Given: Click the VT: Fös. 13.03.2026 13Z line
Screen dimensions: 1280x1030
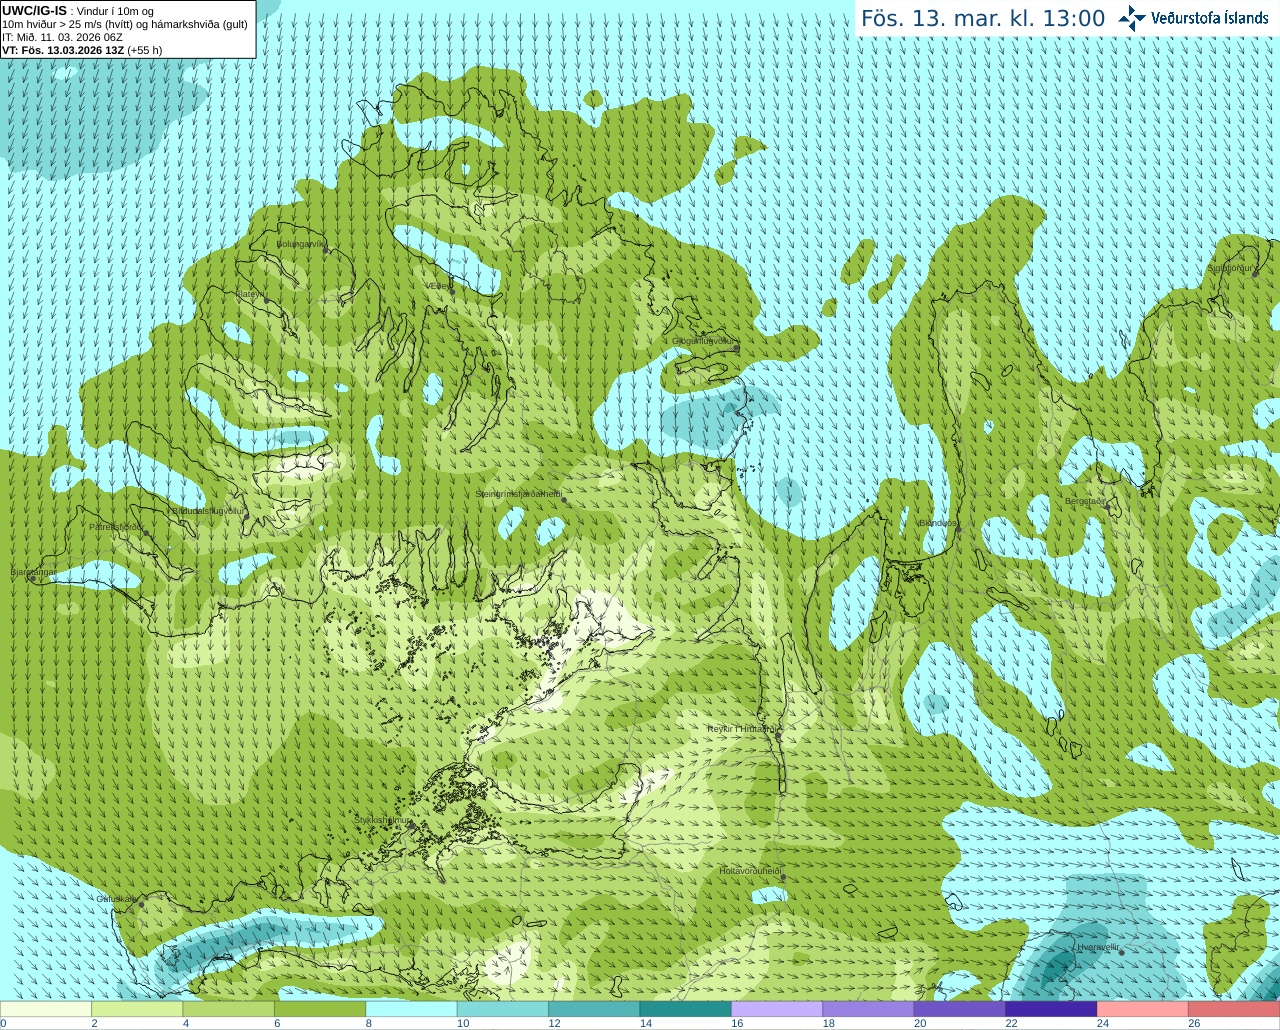Looking at the screenshot, I should pos(81,50).
